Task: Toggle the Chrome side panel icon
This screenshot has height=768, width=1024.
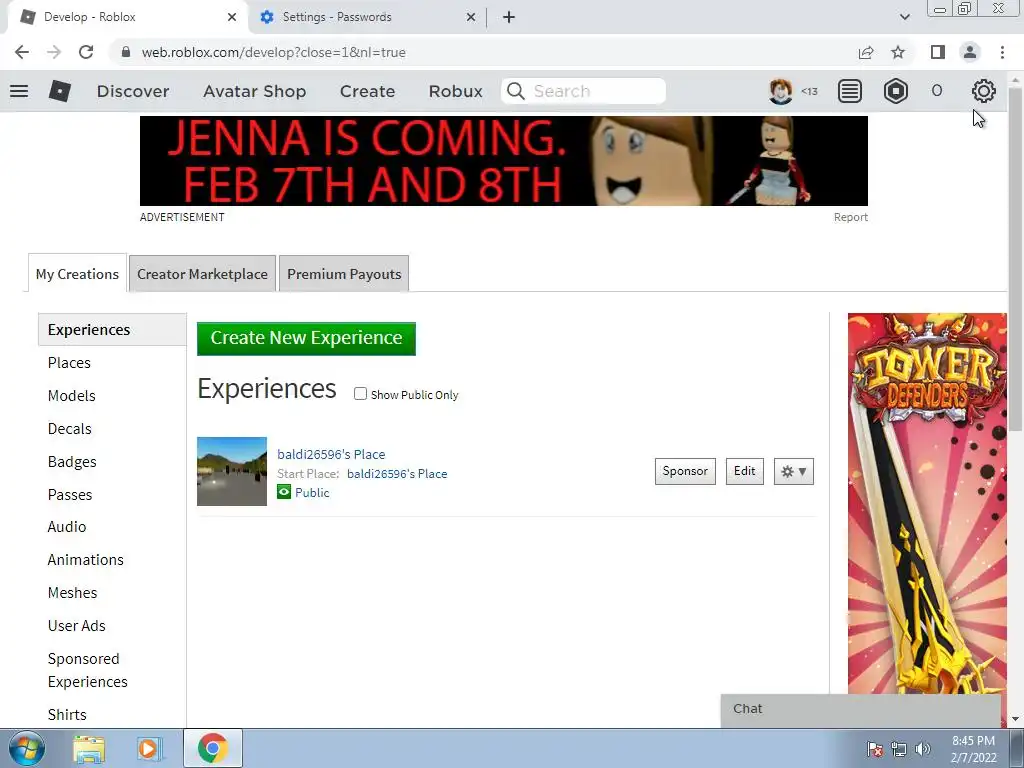Action: pyautogui.click(x=938, y=52)
